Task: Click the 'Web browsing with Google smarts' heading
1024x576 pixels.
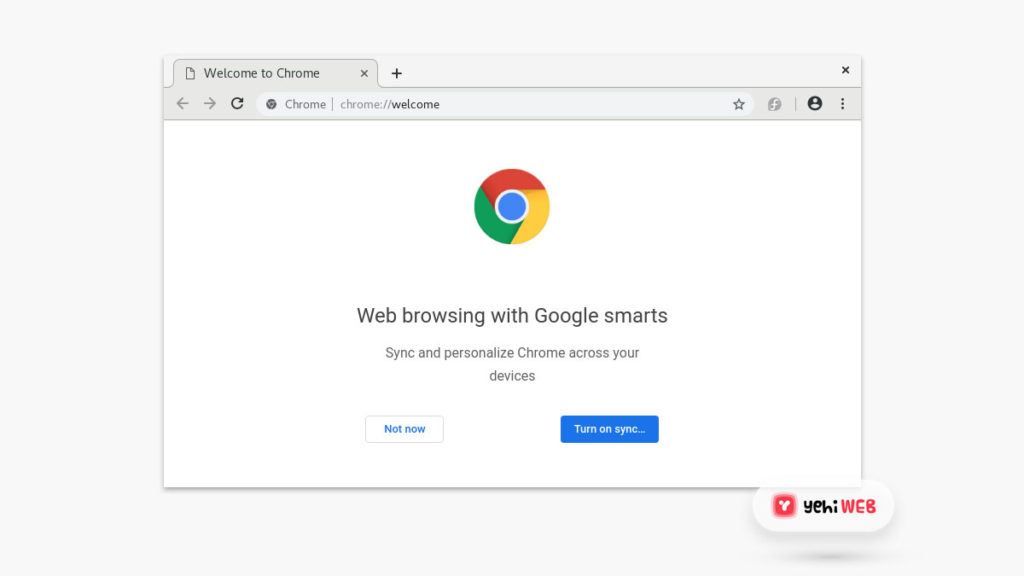Action: coord(512,316)
